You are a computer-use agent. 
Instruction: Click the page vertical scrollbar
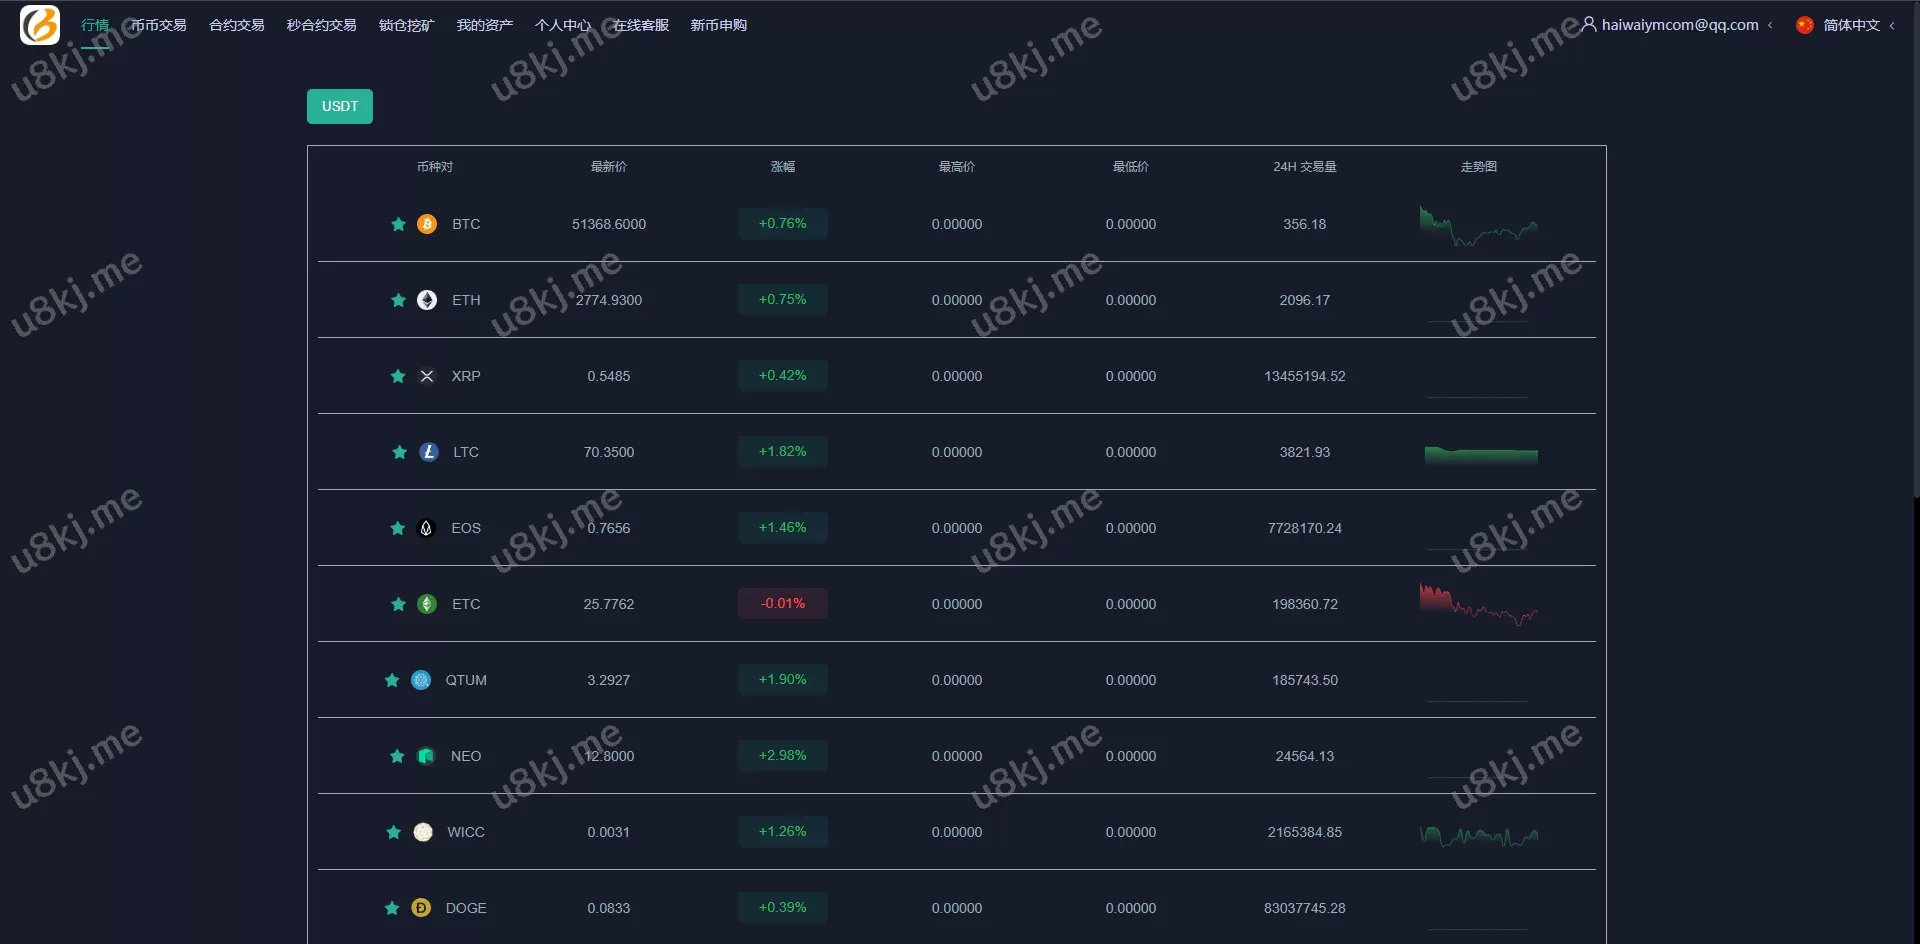[x=1914, y=250]
